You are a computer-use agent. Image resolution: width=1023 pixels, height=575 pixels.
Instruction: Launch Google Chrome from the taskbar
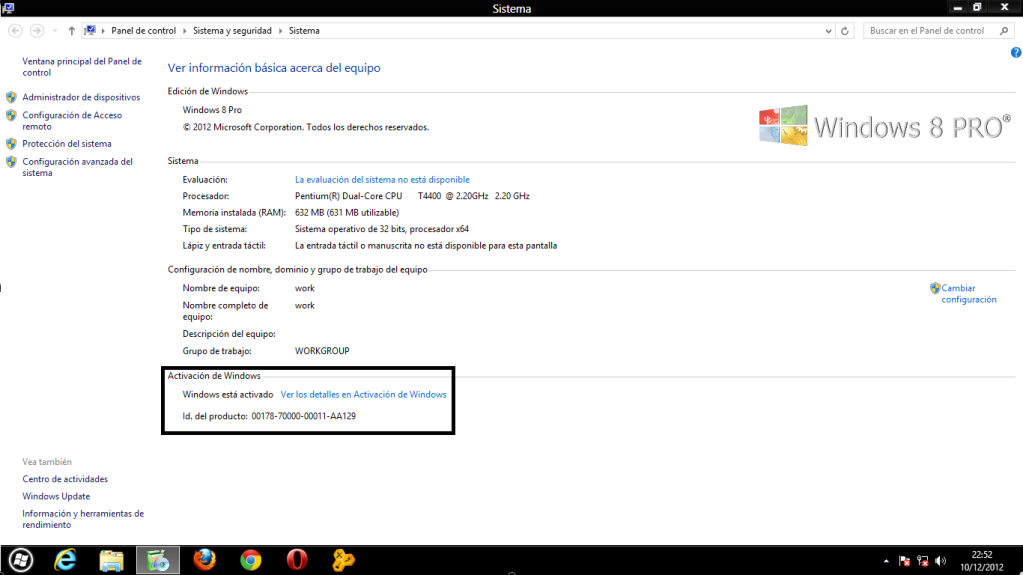point(251,560)
